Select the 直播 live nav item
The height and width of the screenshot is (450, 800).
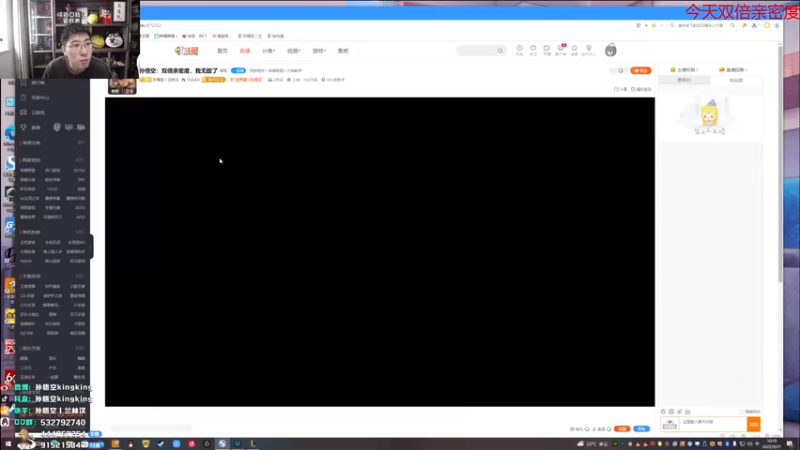tap(245, 51)
